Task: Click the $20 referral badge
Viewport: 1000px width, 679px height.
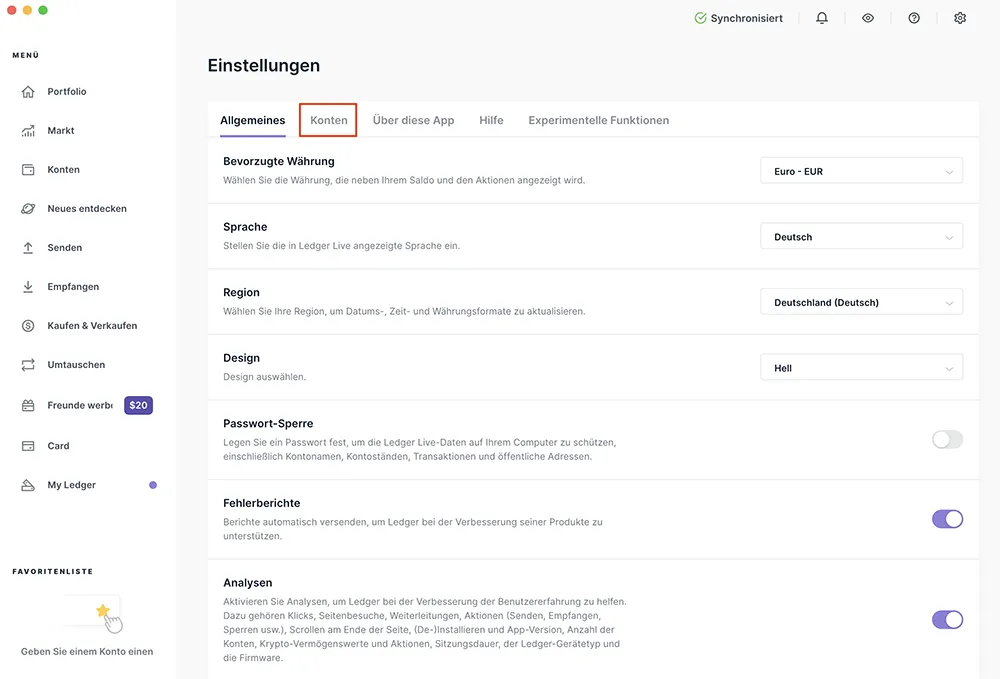Action: coord(138,406)
